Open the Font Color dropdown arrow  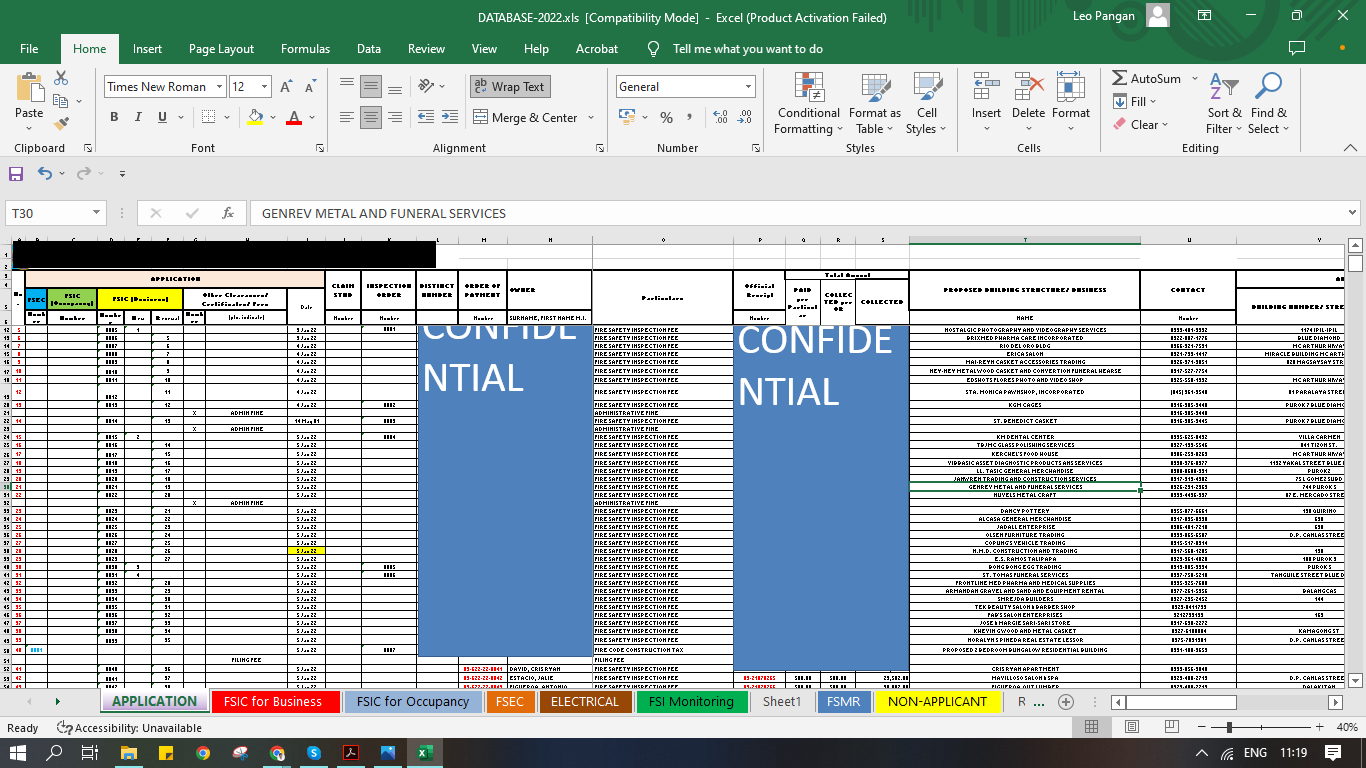click(312, 117)
